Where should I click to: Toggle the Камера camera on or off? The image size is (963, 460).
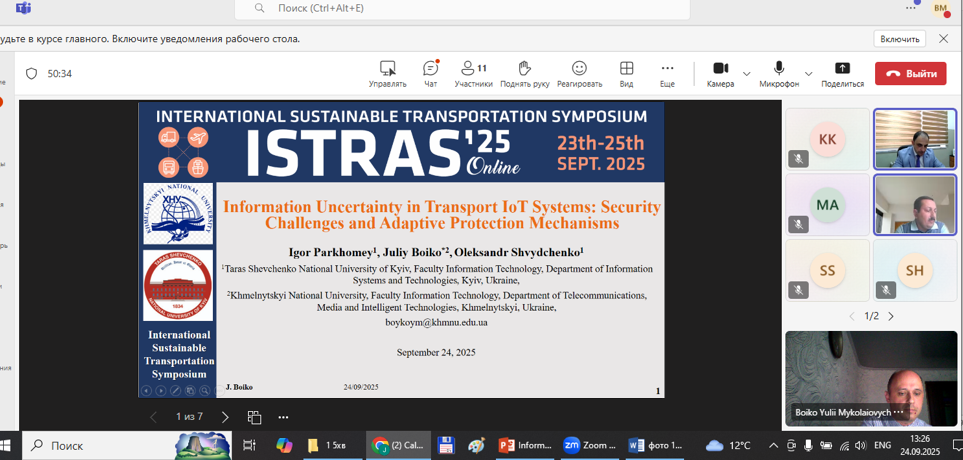pos(720,73)
